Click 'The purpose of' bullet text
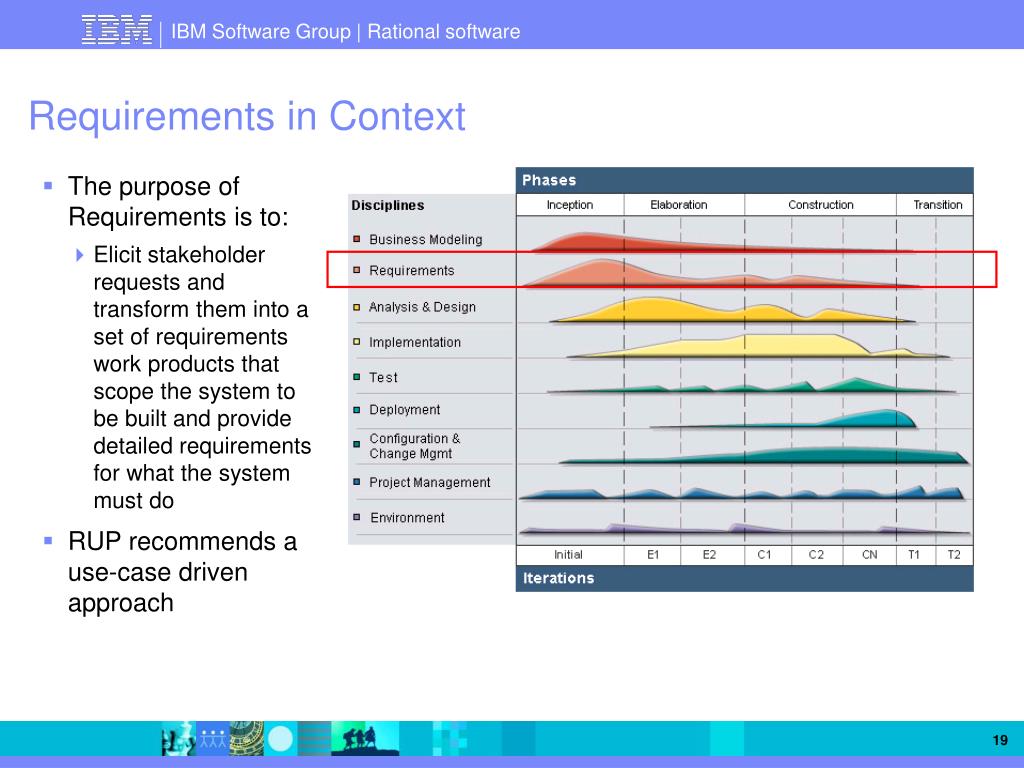Image resolution: width=1024 pixels, height=768 pixels. [x=153, y=187]
